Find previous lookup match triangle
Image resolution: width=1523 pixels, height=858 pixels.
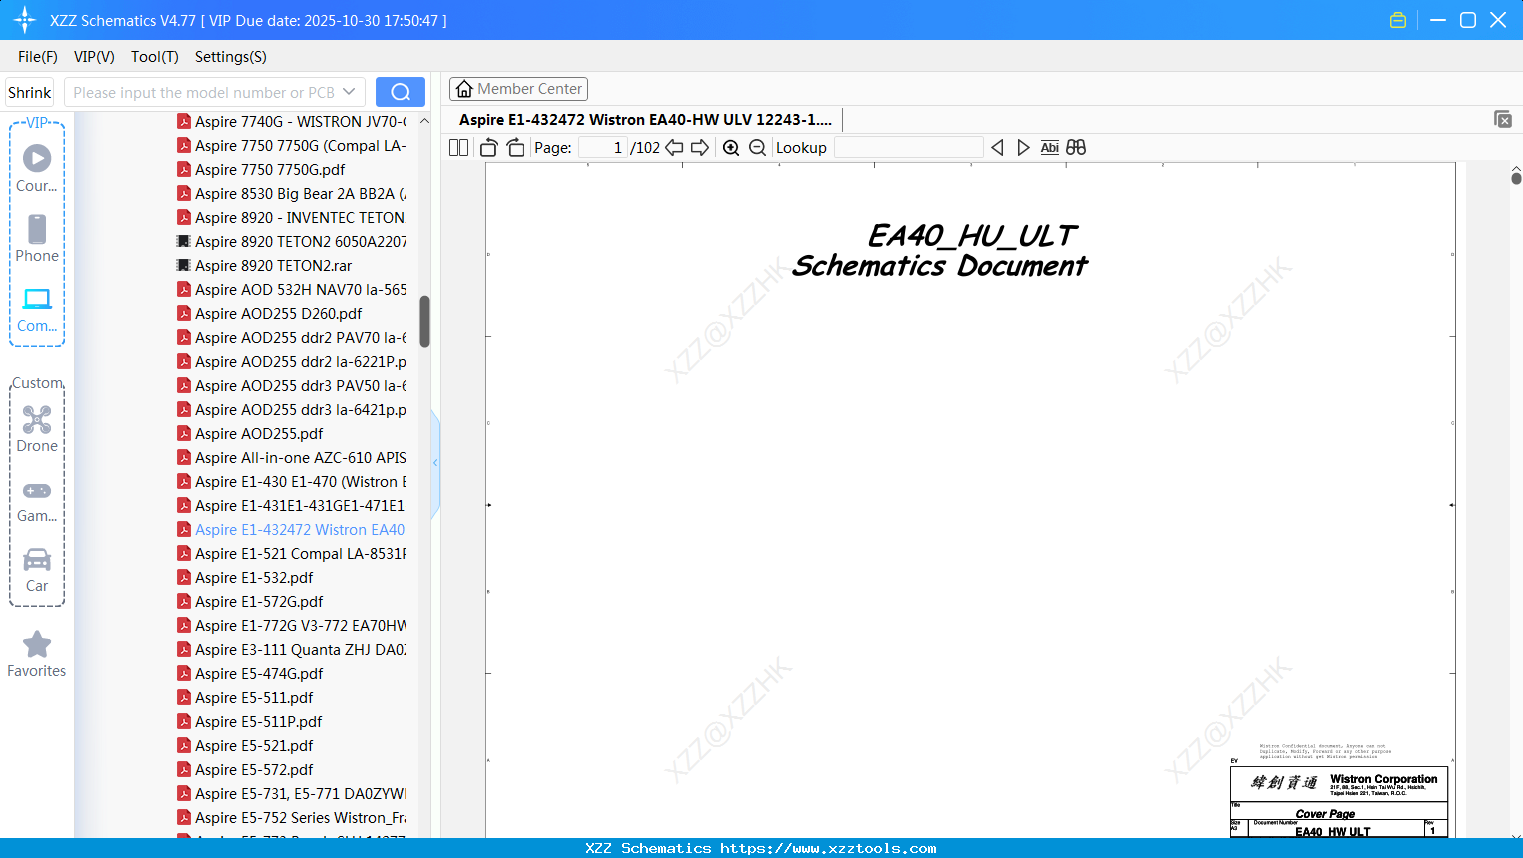[x=997, y=148]
